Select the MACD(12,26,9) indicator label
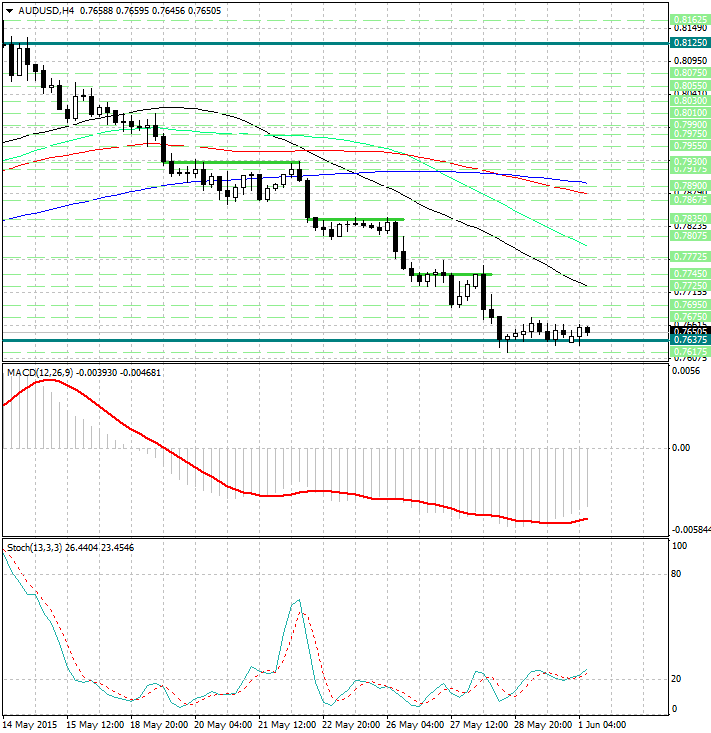 (x=40, y=373)
